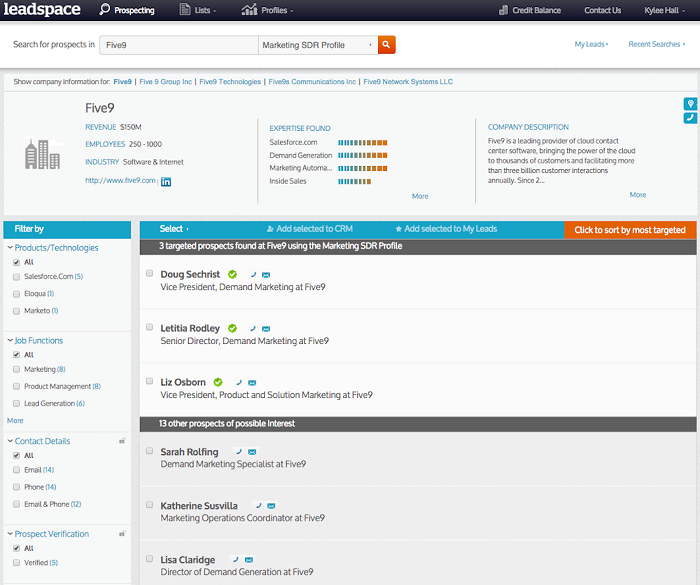Click the orange search magnifier button

(386, 45)
